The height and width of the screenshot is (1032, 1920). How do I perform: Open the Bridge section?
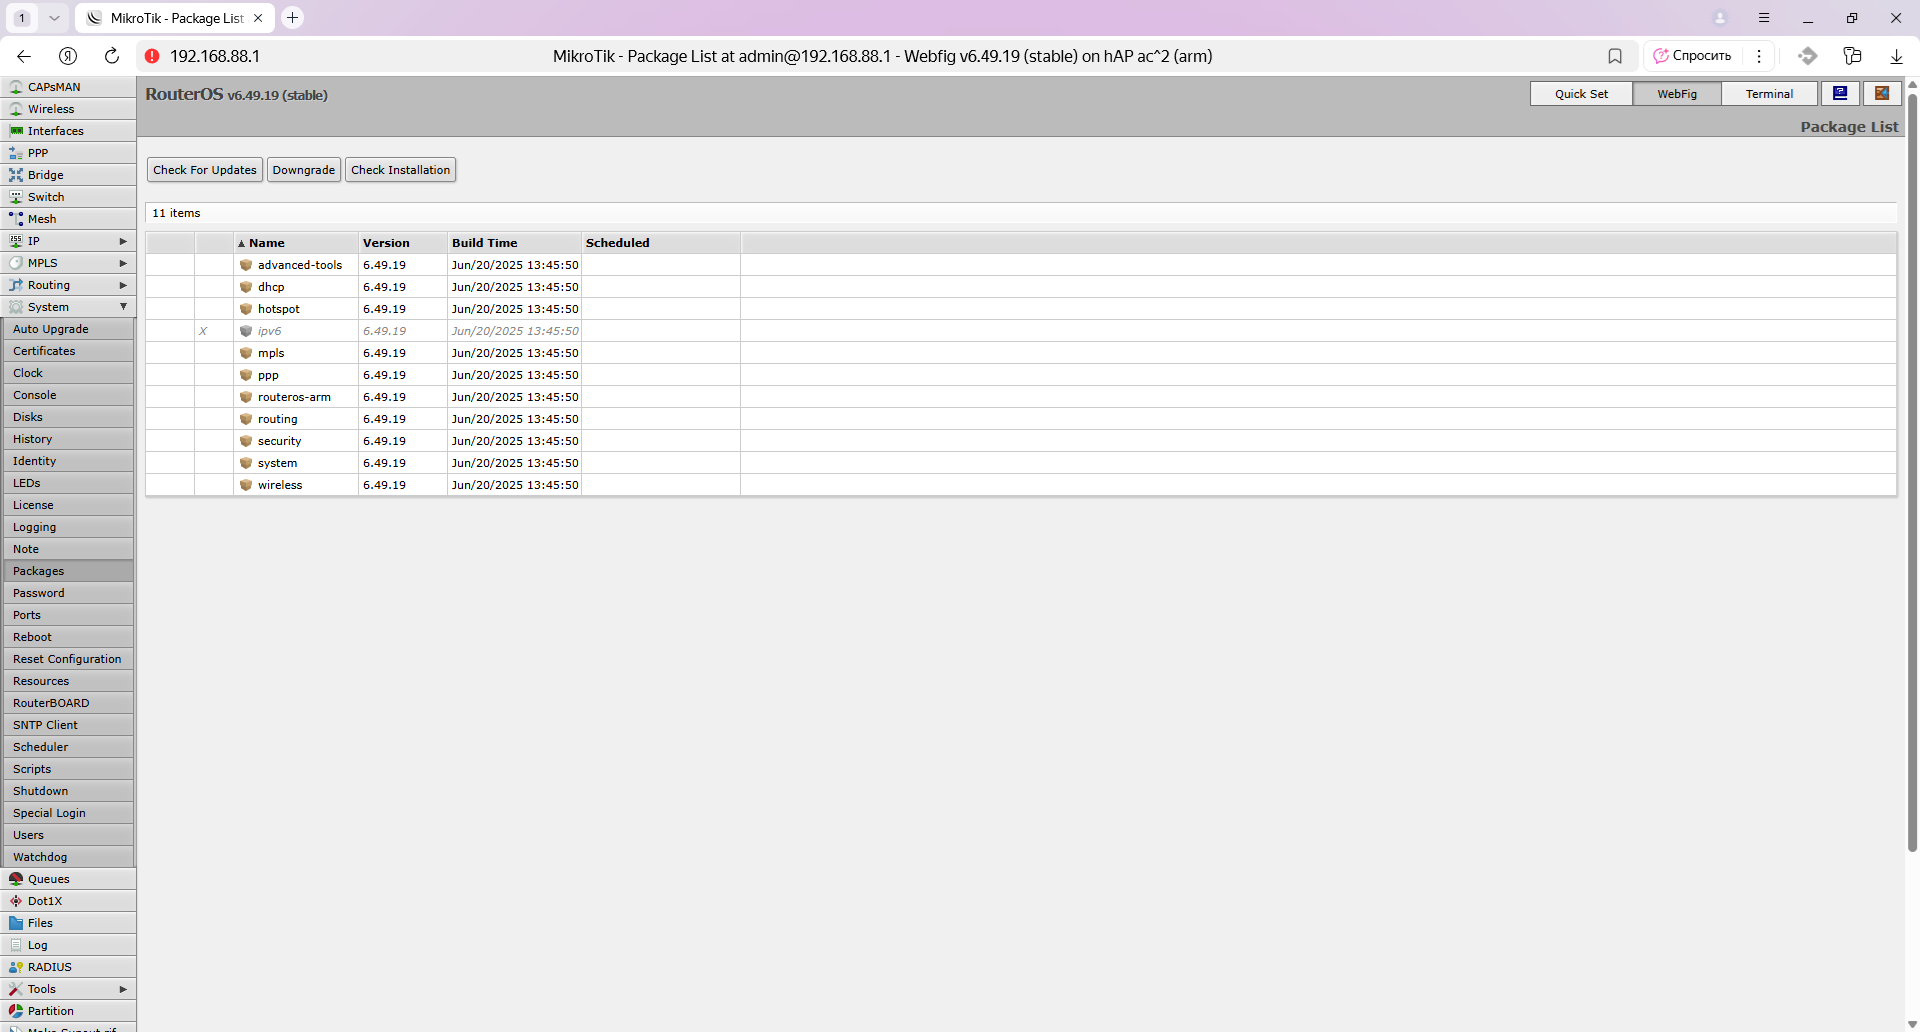pos(68,175)
